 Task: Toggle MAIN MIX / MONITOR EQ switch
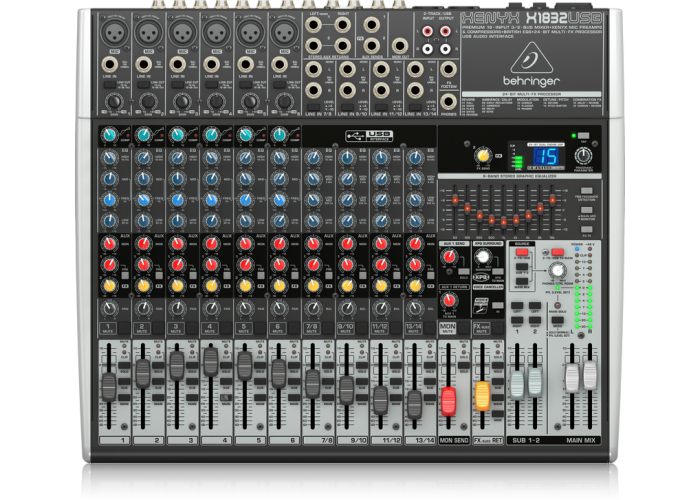(x=586, y=210)
